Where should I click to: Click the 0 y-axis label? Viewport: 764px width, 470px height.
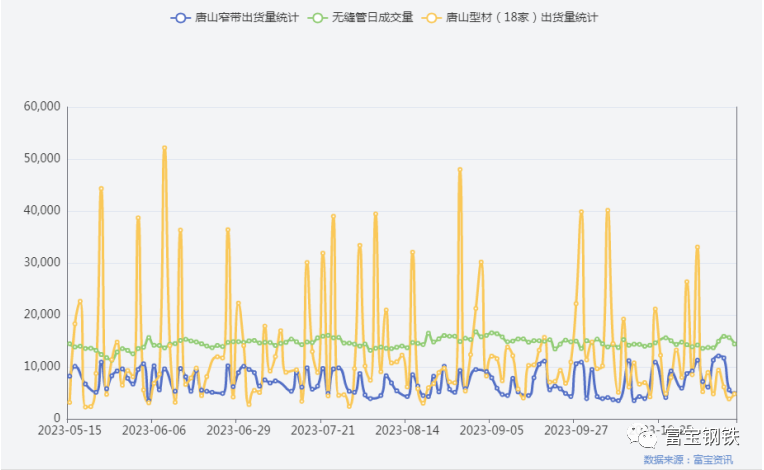(x=57, y=418)
